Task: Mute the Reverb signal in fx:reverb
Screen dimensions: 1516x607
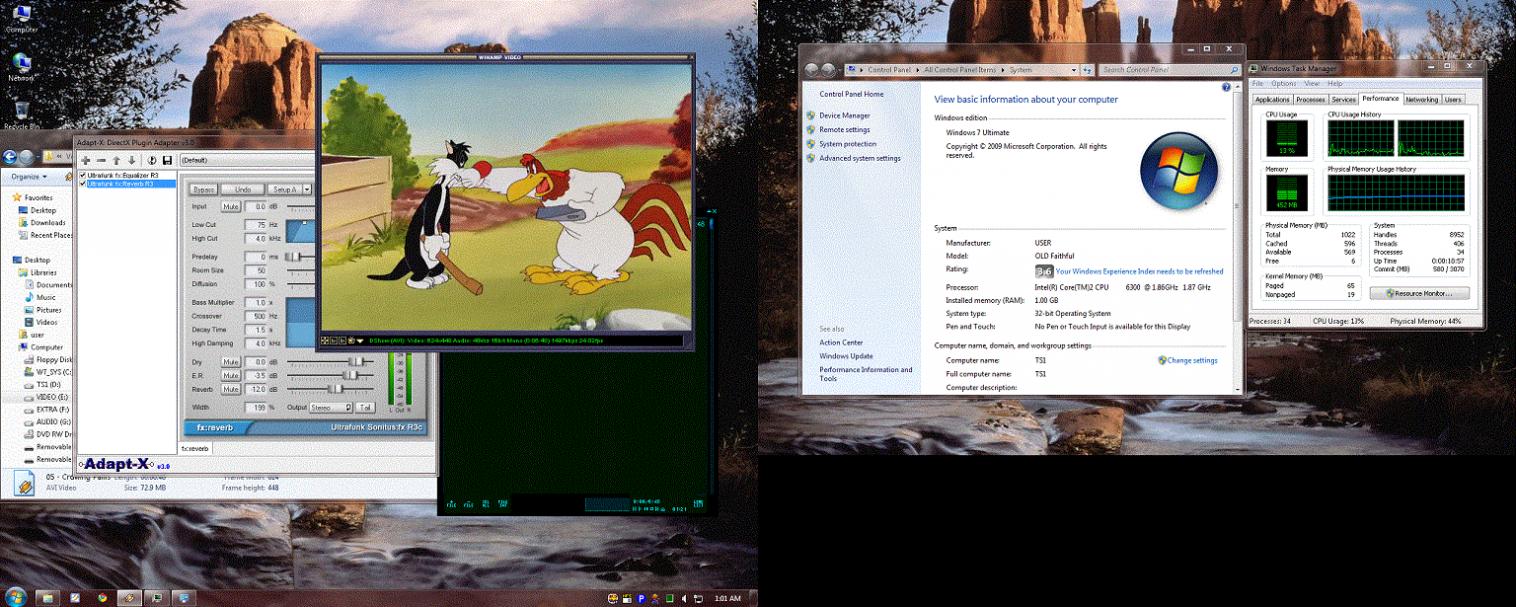Action: click(x=231, y=389)
